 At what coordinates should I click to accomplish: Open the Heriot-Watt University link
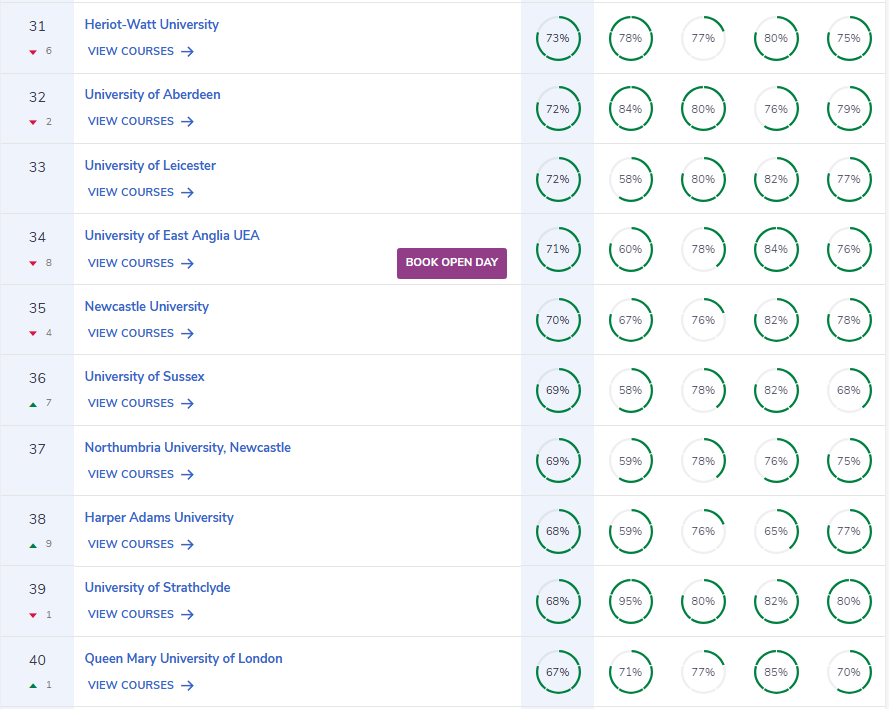151,24
